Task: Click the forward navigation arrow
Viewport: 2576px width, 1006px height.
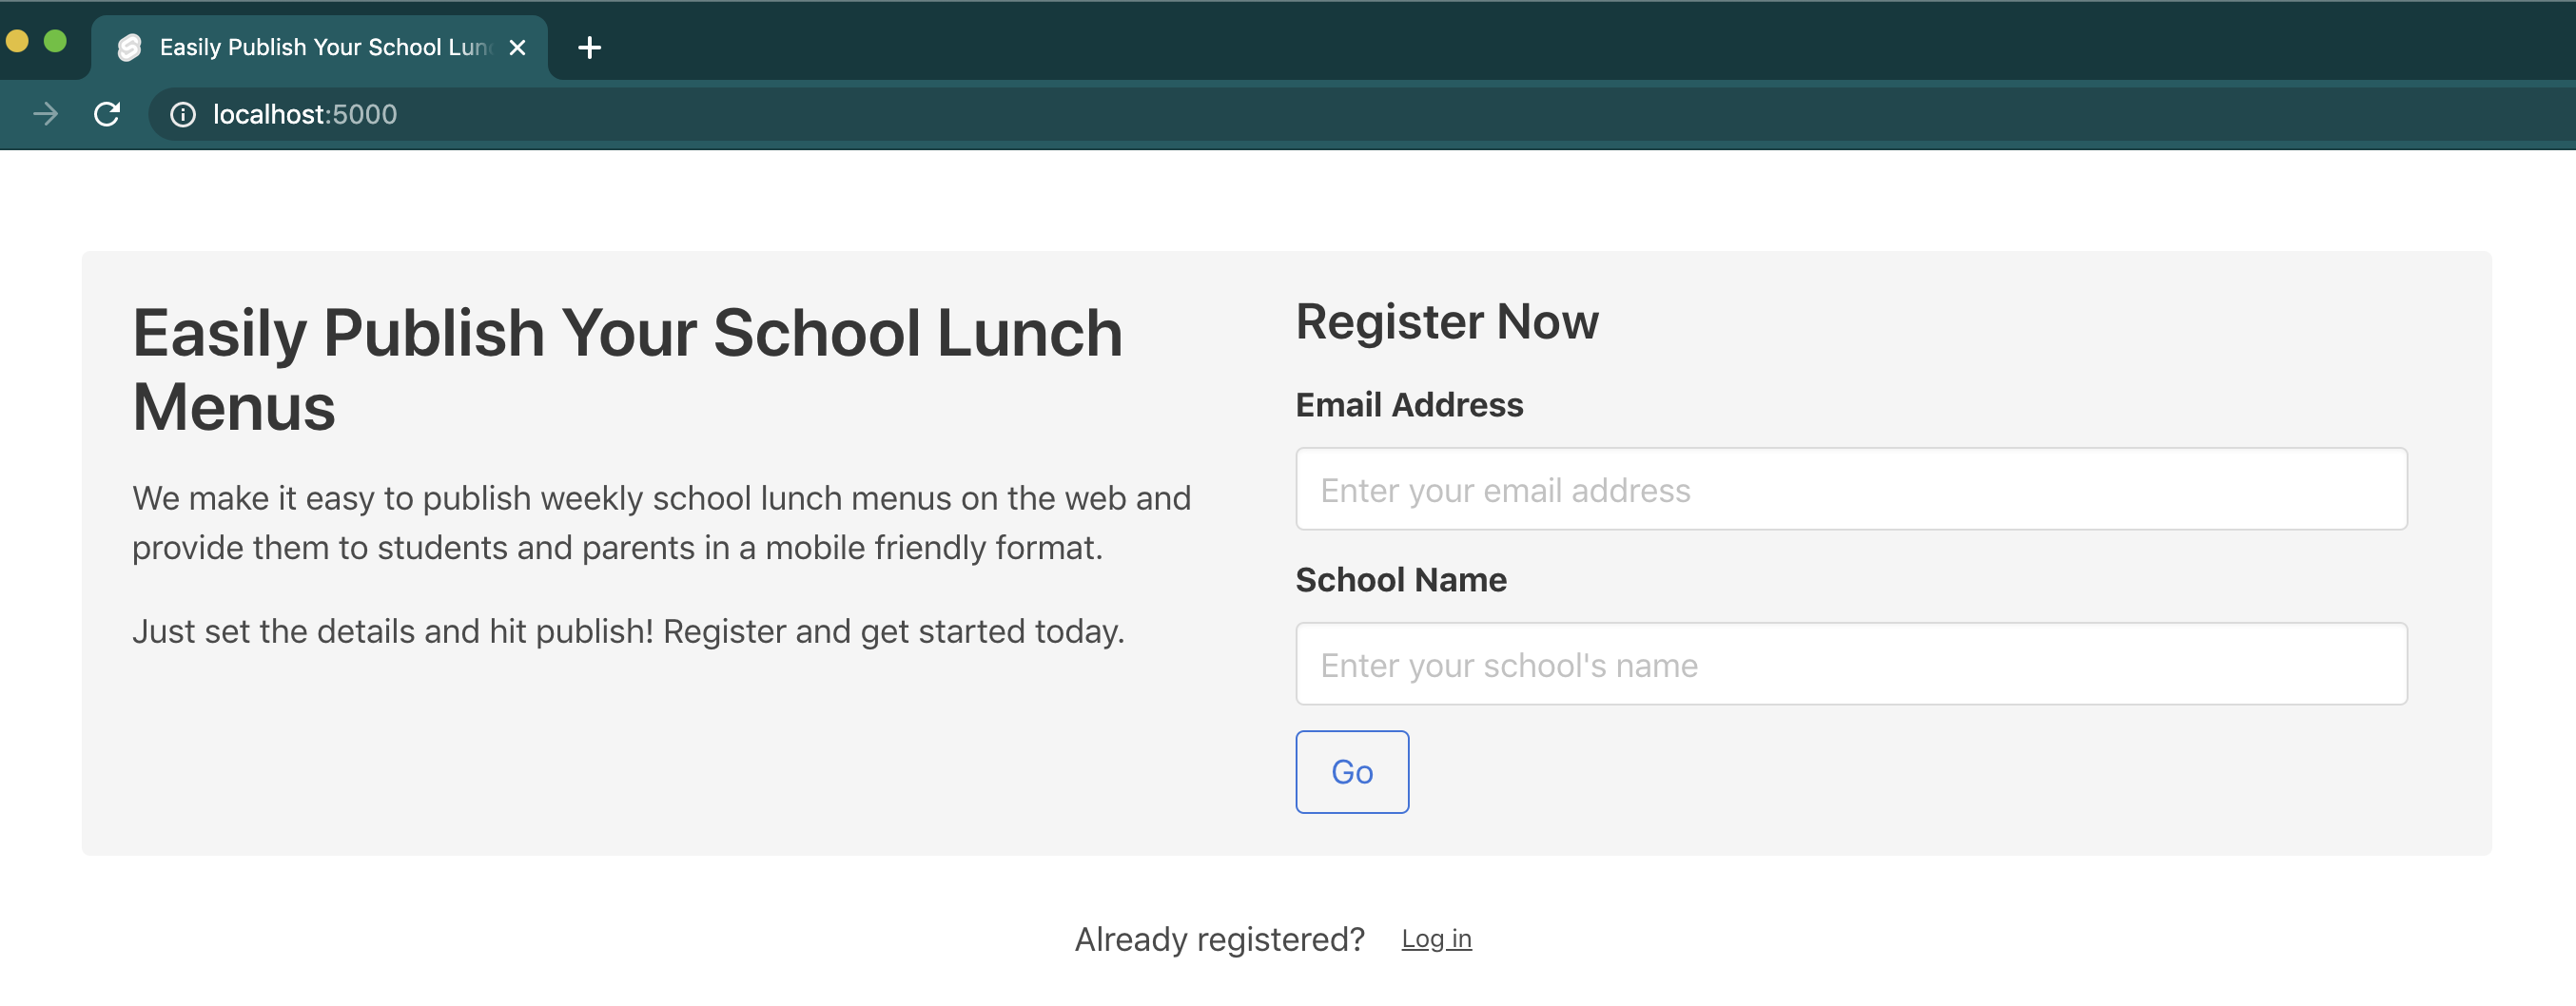Action: (x=45, y=114)
